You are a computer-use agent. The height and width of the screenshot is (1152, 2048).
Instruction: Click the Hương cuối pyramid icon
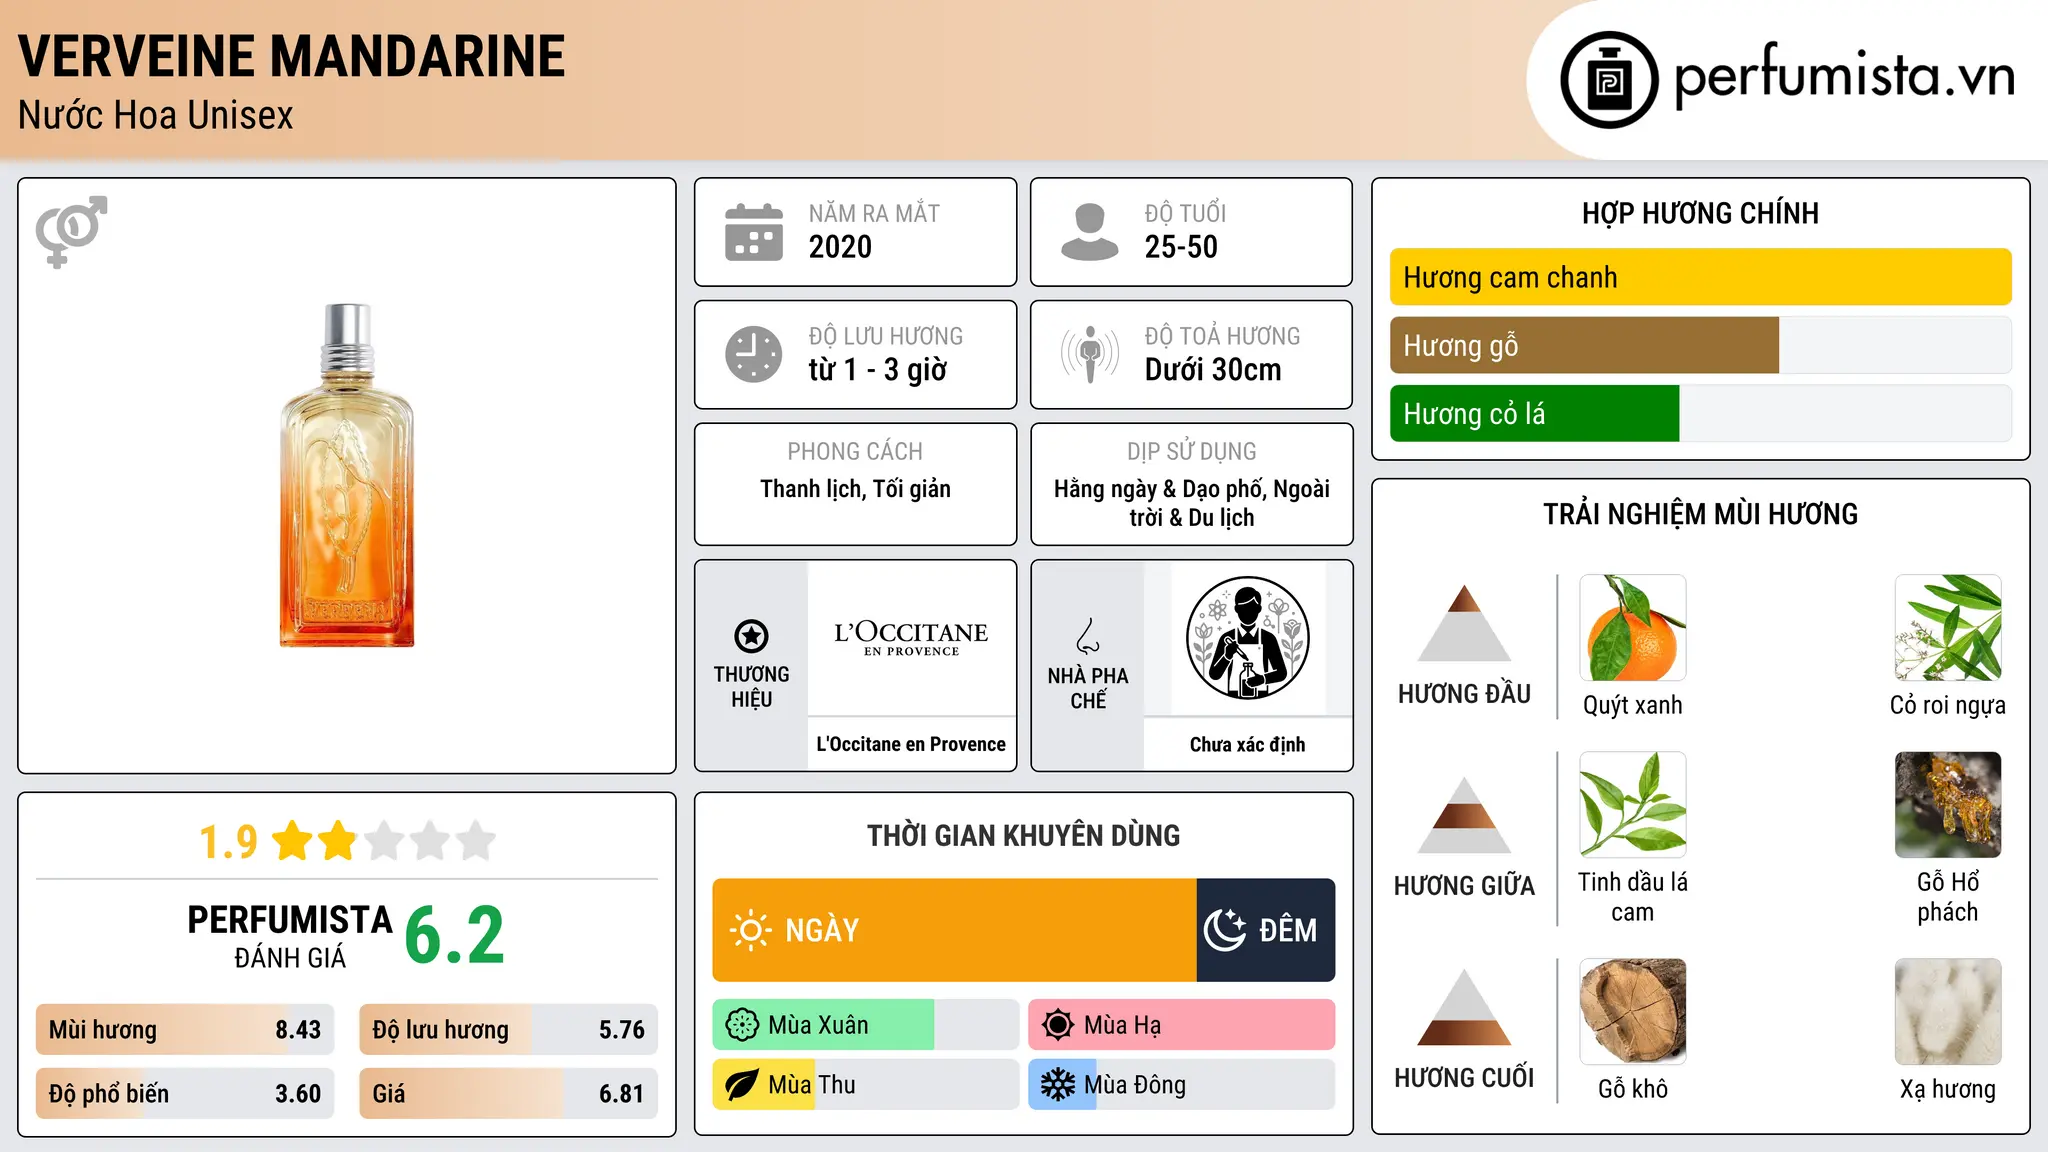[x=1464, y=1007]
